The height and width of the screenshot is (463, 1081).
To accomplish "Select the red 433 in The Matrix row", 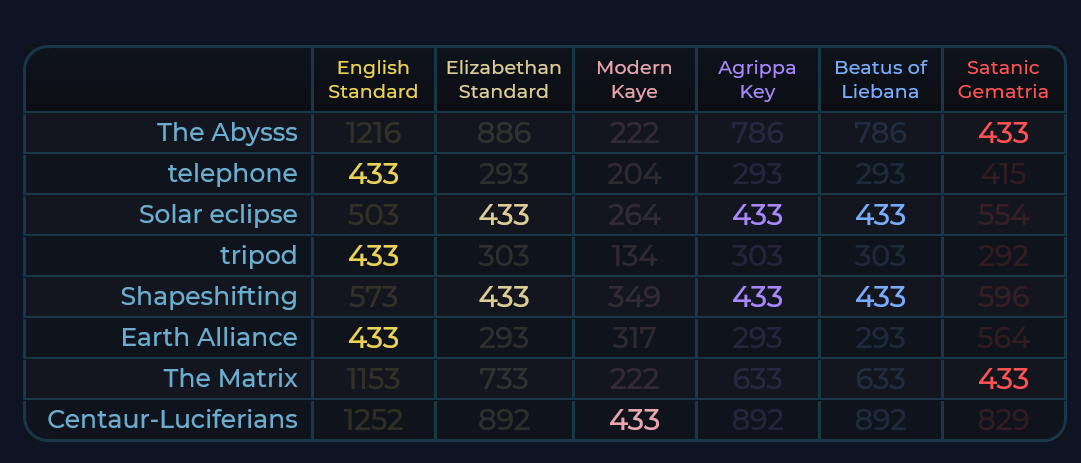I will click(x=1003, y=379).
